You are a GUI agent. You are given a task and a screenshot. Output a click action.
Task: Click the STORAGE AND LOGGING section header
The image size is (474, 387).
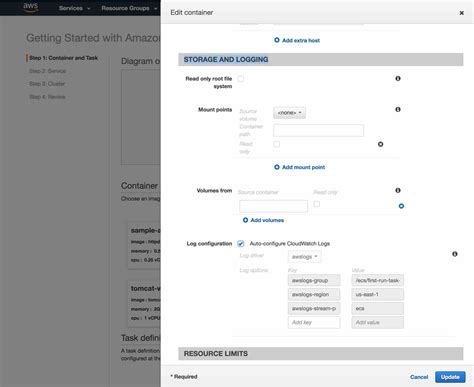(321, 59)
